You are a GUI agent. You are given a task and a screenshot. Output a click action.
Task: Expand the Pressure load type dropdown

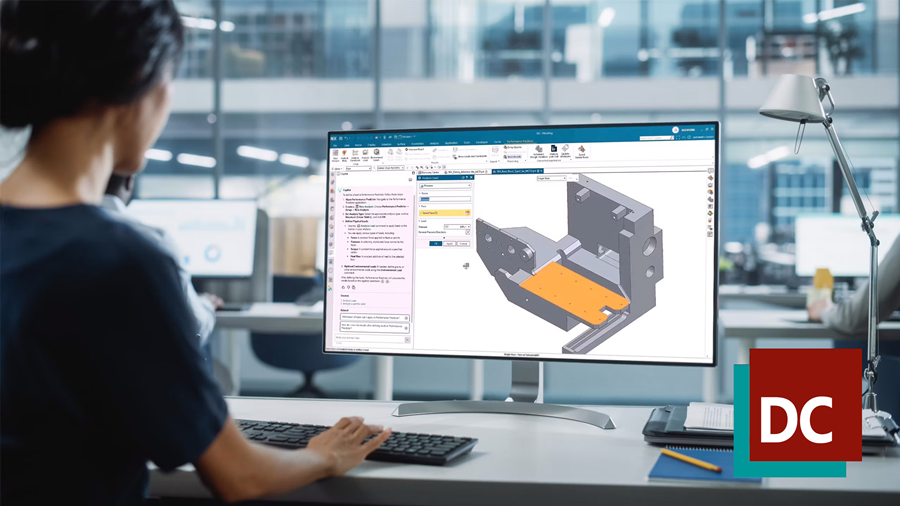(x=445, y=186)
